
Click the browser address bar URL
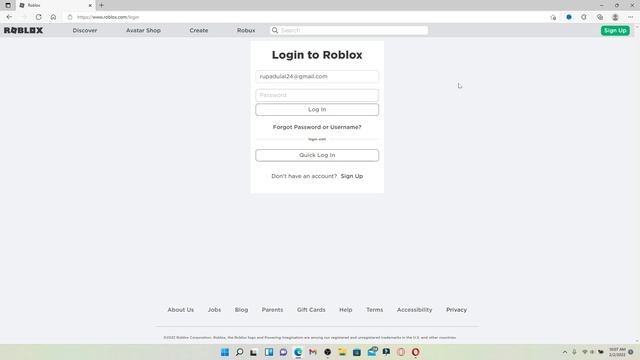108,17
